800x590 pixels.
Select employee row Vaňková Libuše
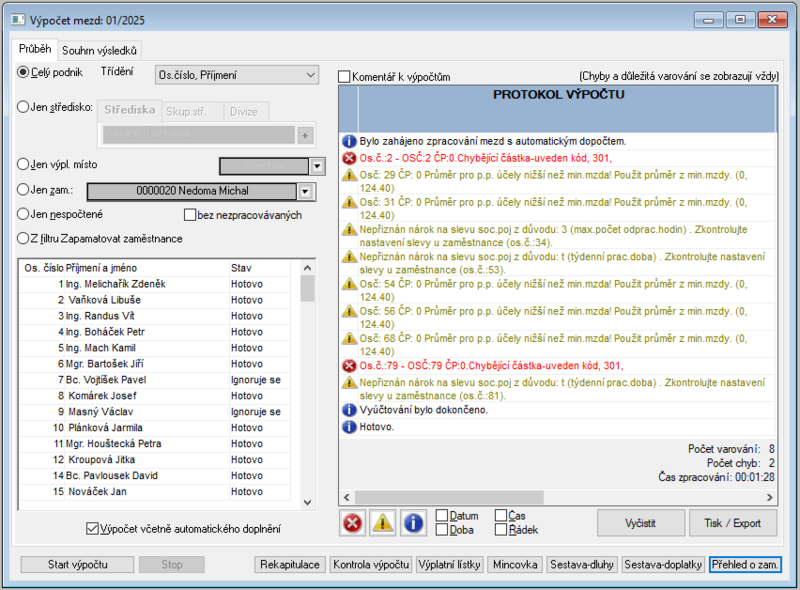[x=155, y=300]
